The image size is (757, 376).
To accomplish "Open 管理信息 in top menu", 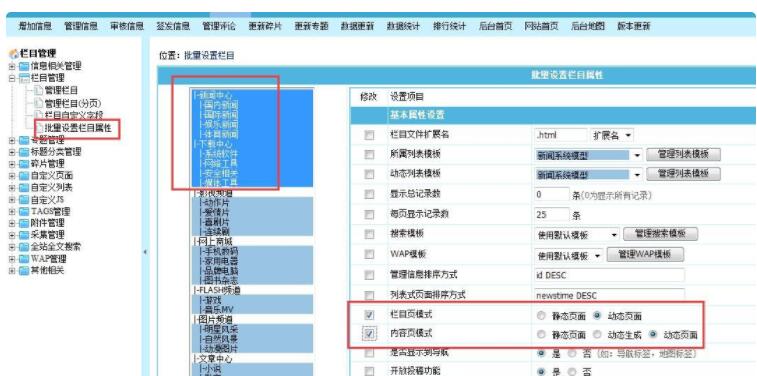I will [81, 27].
